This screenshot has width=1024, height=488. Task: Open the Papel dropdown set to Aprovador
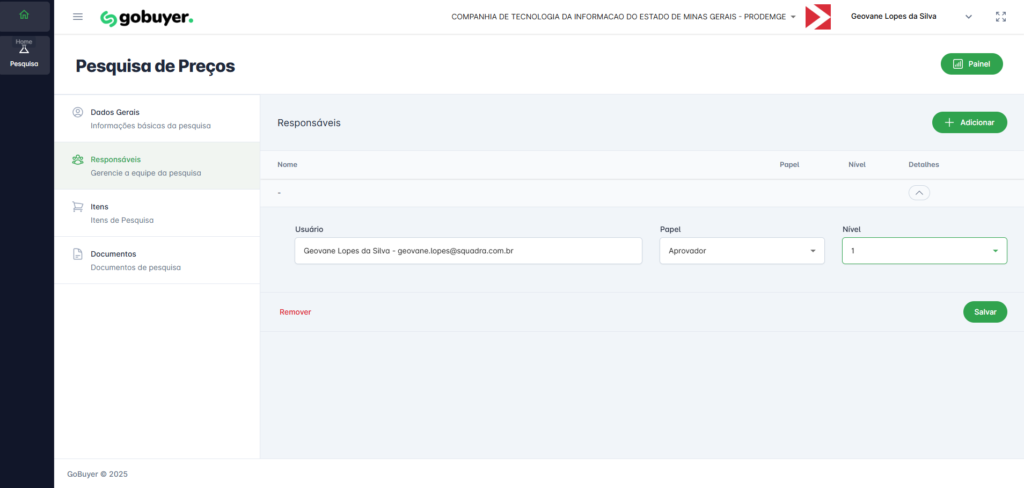point(741,251)
